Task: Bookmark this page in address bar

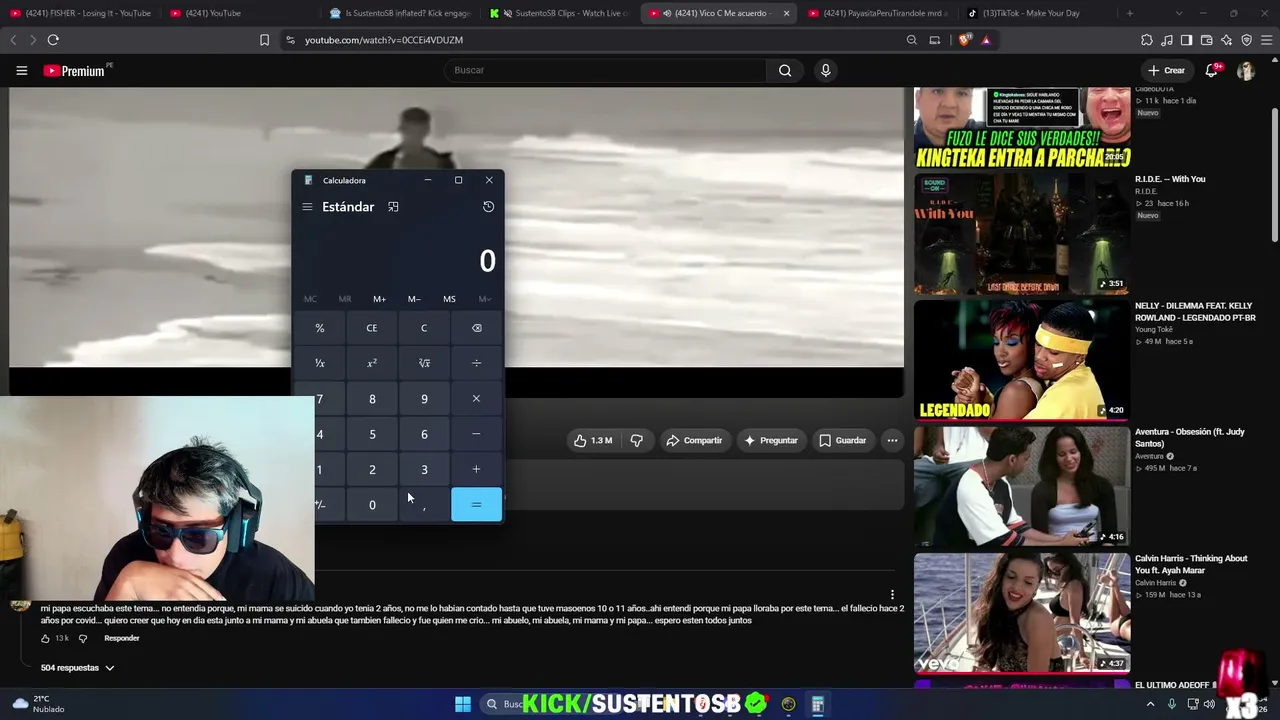Action: point(264,40)
